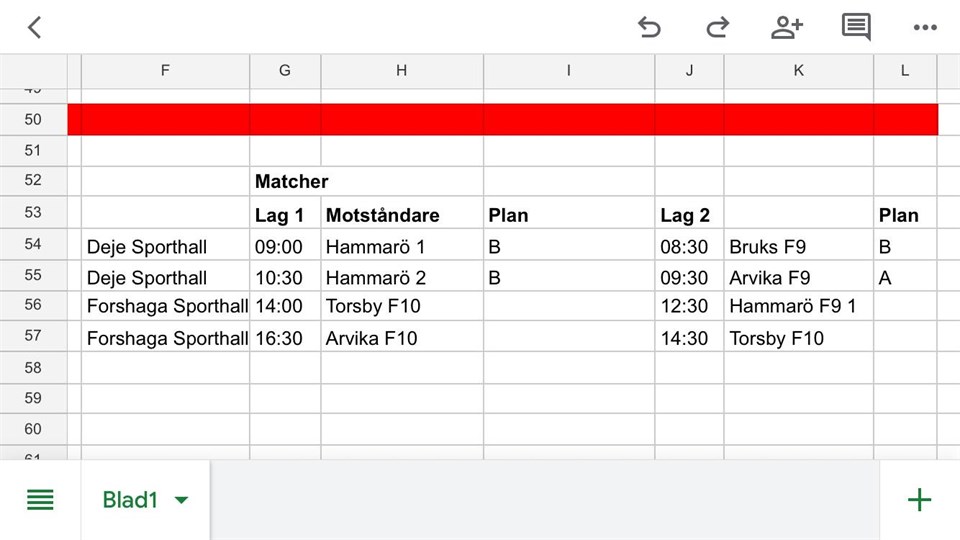
Task: Redo the last undone action
Action: (x=717, y=28)
